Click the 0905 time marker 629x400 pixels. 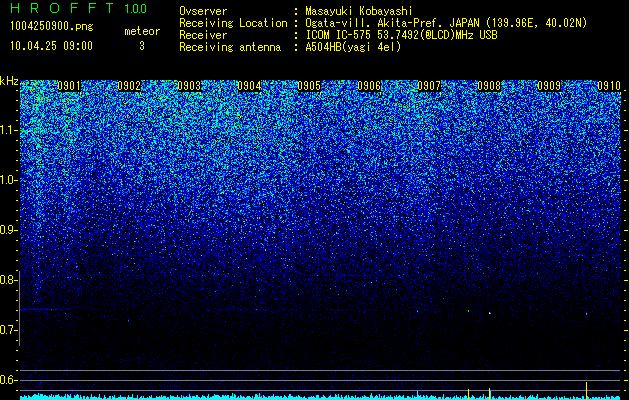click(309, 86)
